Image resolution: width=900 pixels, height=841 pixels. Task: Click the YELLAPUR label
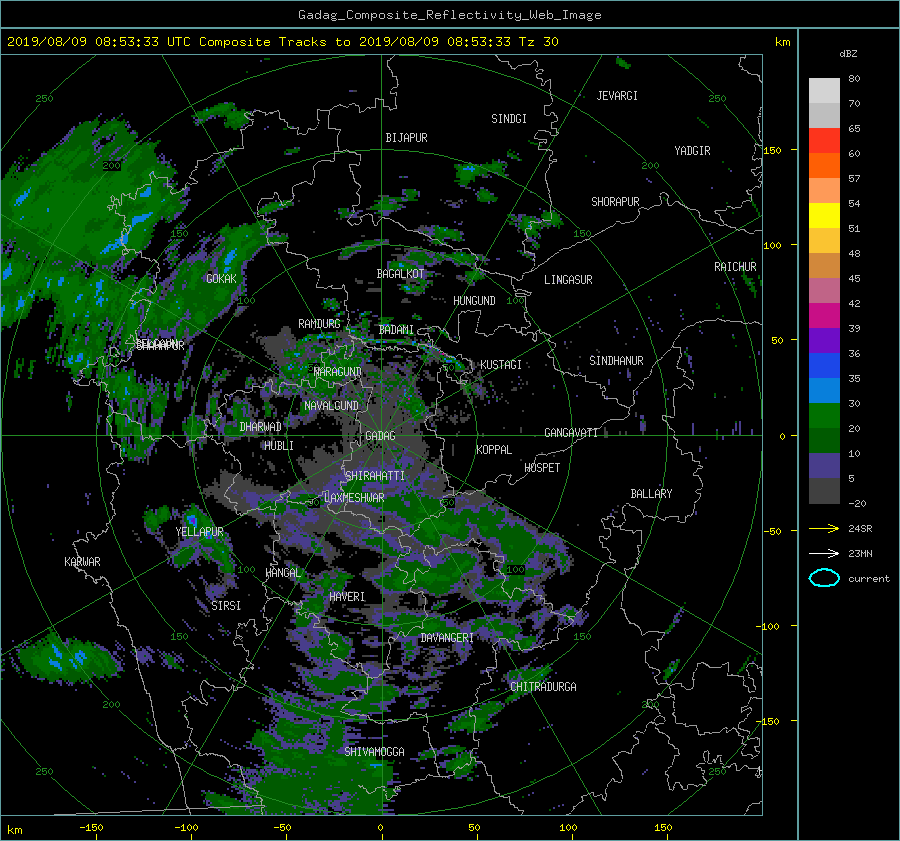199,532
